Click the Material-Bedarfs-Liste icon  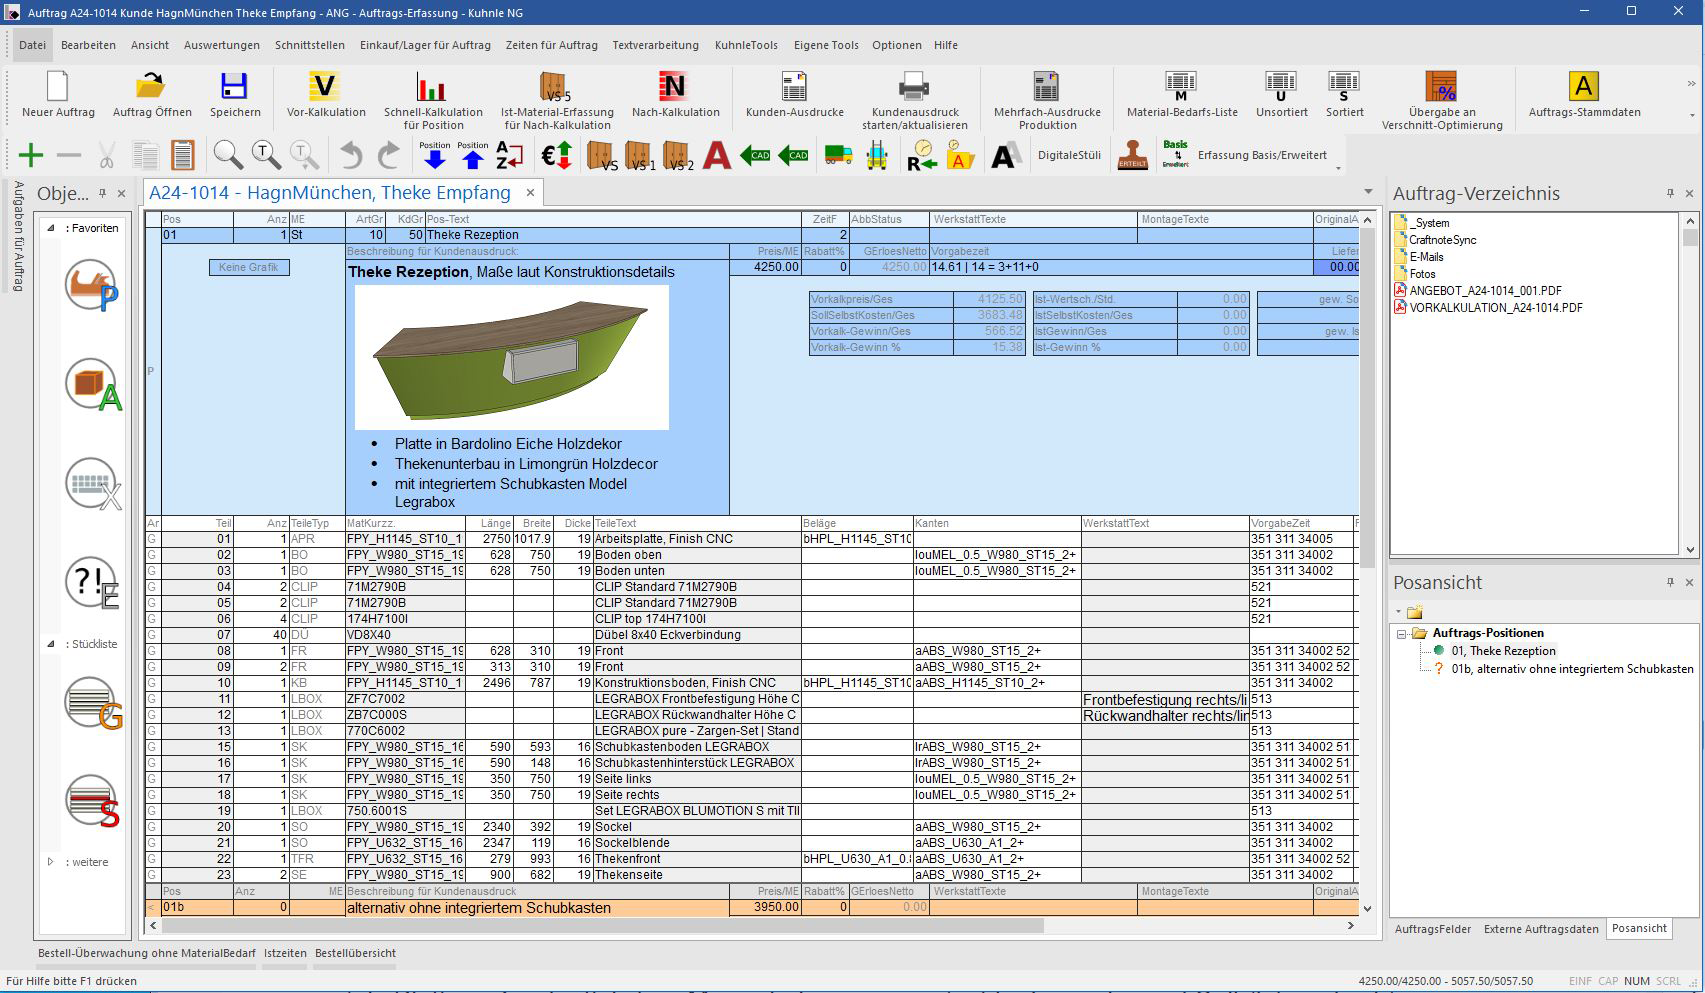coord(1181,87)
